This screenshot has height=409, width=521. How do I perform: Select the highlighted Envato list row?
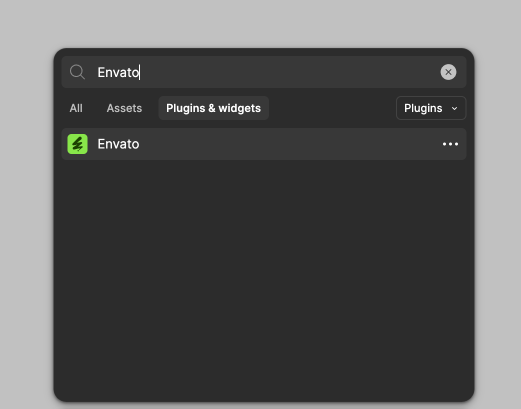(x=264, y=144)
